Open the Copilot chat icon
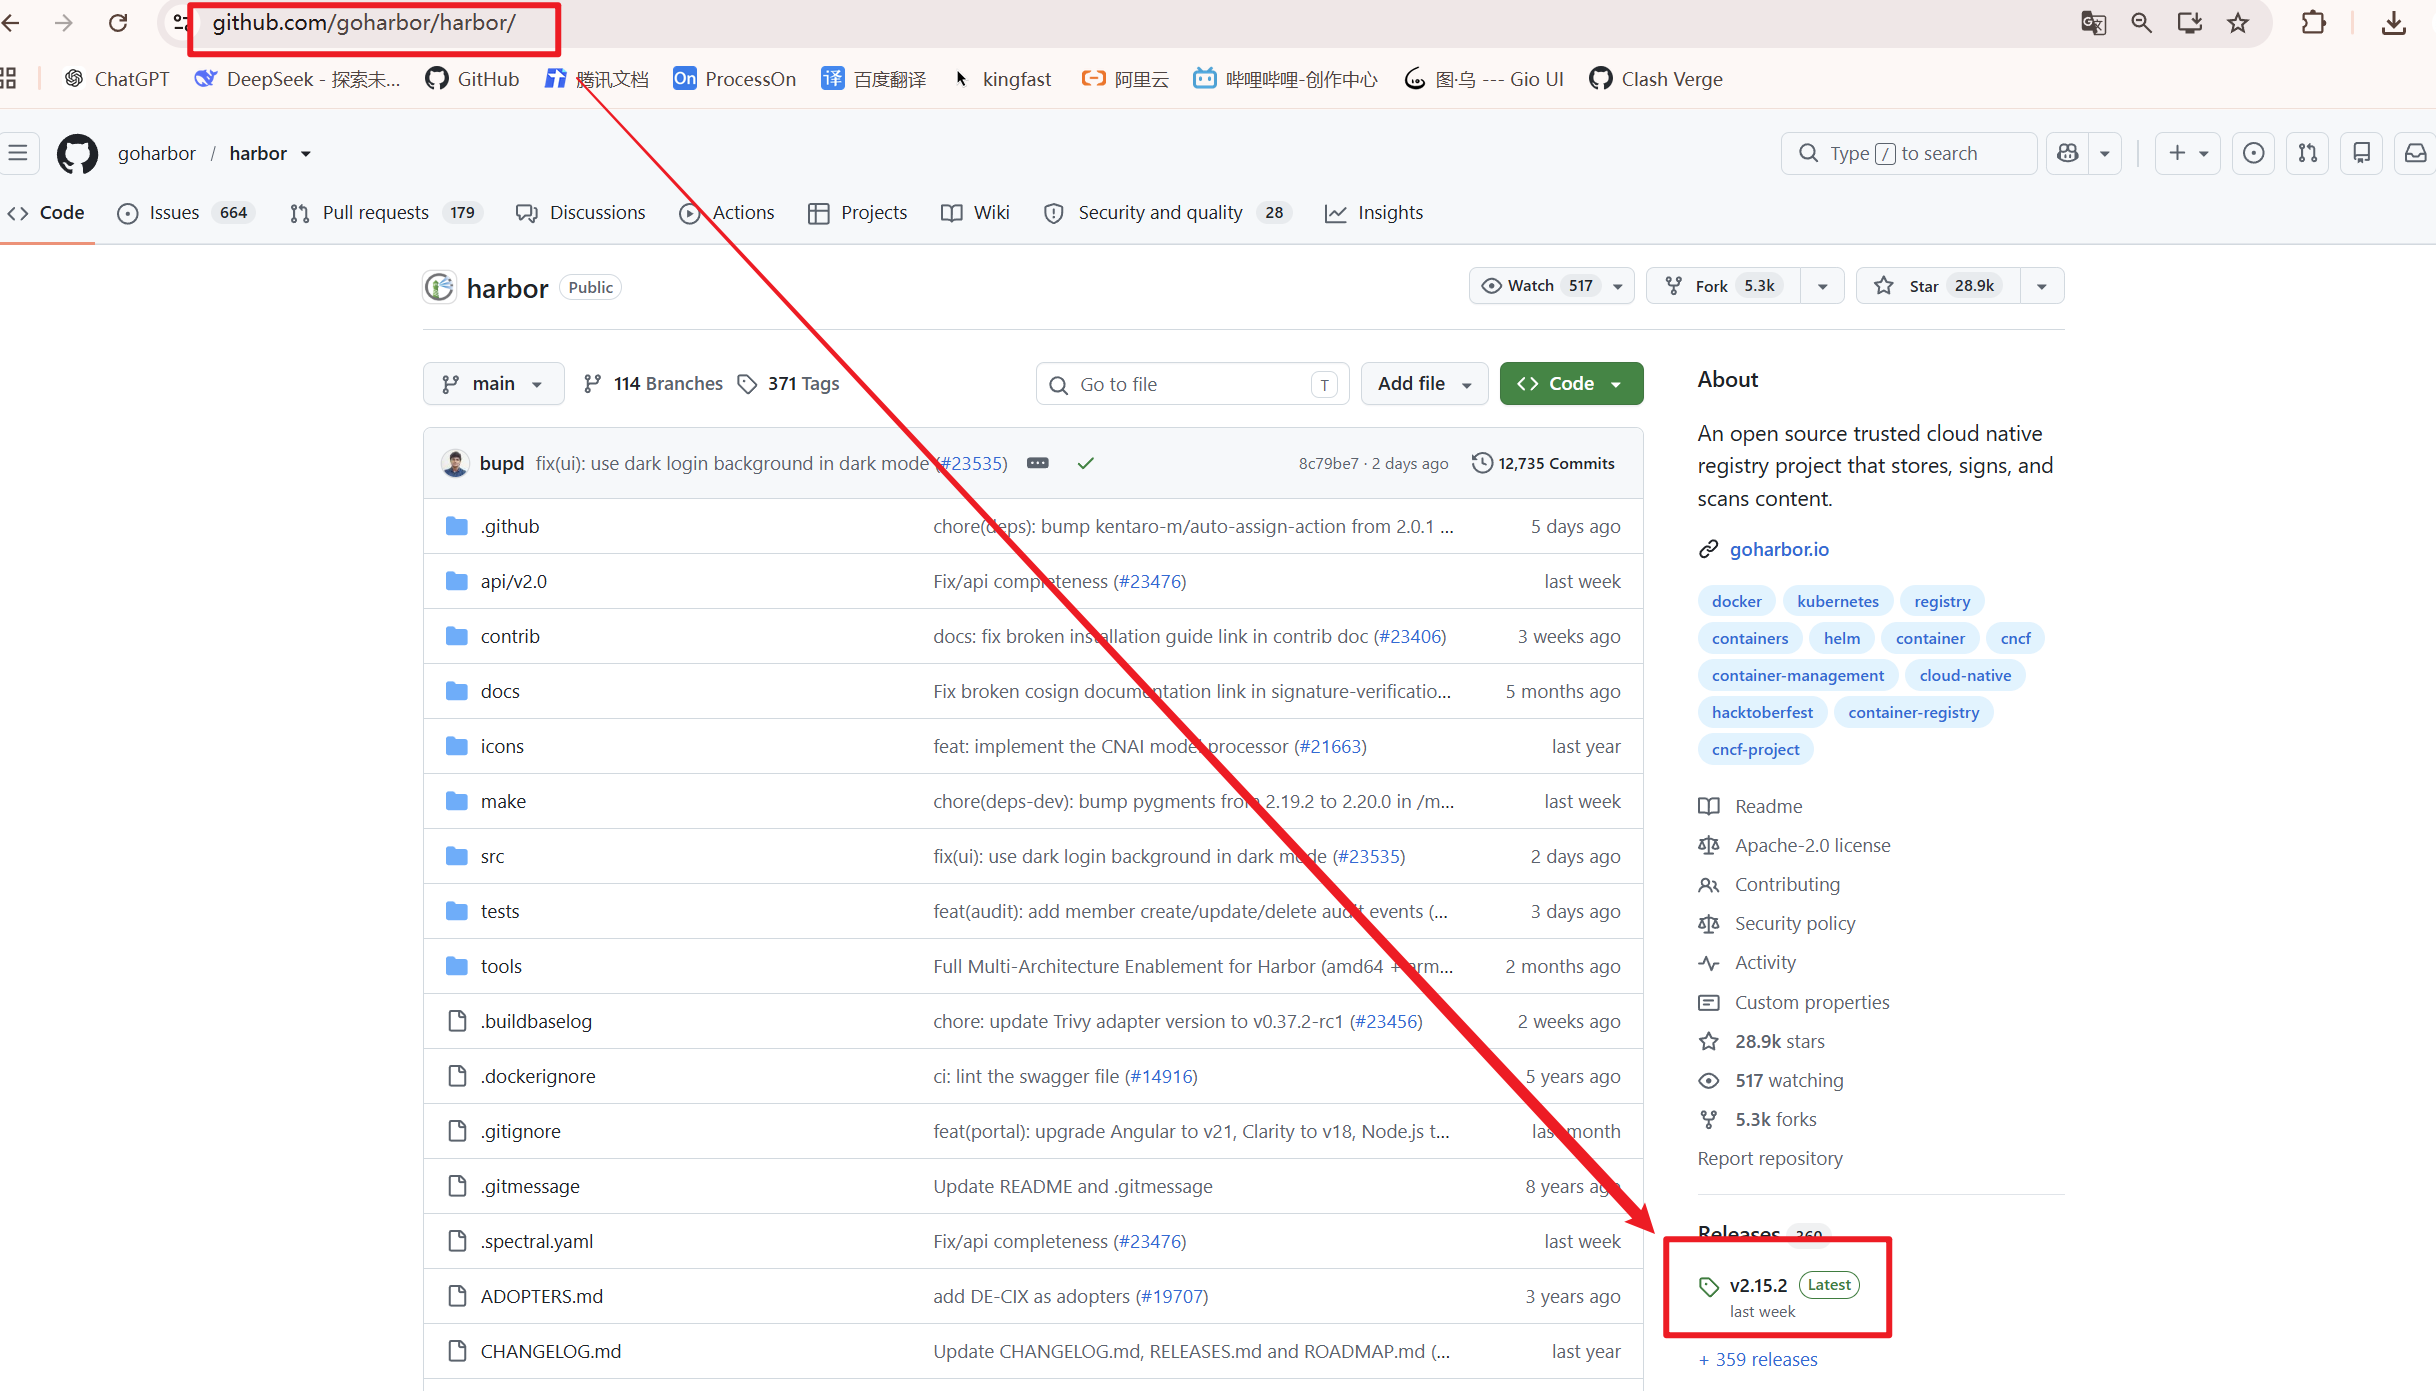The width and height of the screenshot is (2436, 1391). [2067, 153]
